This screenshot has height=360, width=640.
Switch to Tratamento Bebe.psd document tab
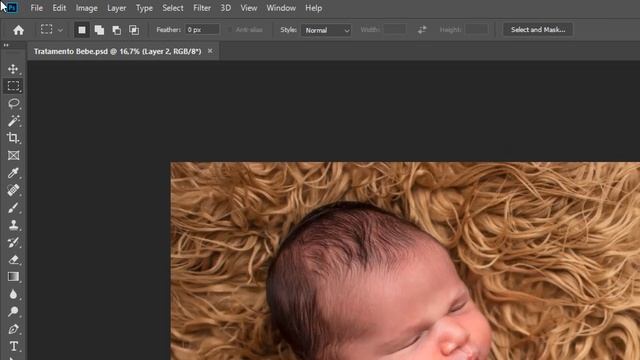(118, 51)
